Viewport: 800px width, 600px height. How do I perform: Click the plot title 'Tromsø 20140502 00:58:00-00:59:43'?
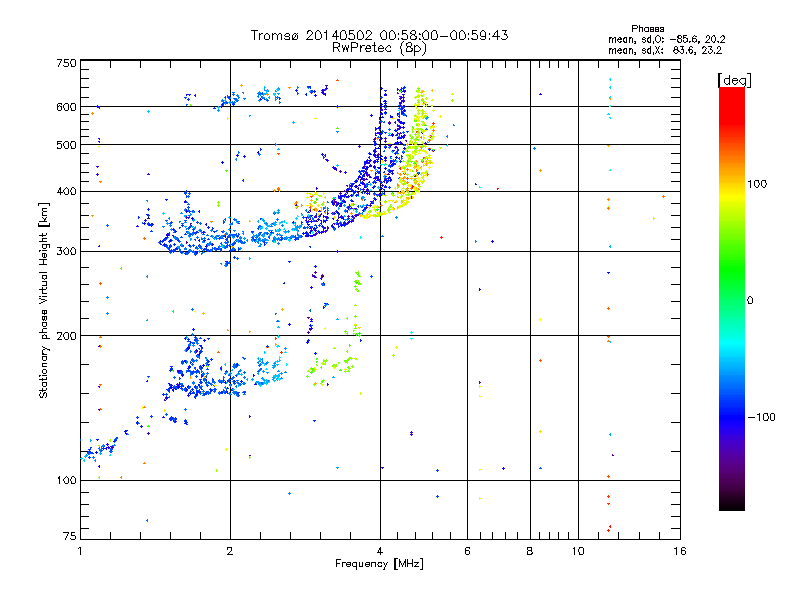[x=379, y=35]
